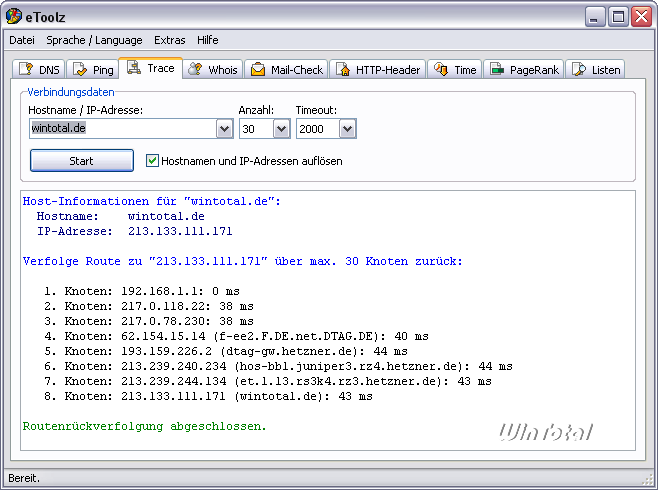Open the HTTP-Header tab
Screen dimensions: 658x490
(x=378, y=69)
